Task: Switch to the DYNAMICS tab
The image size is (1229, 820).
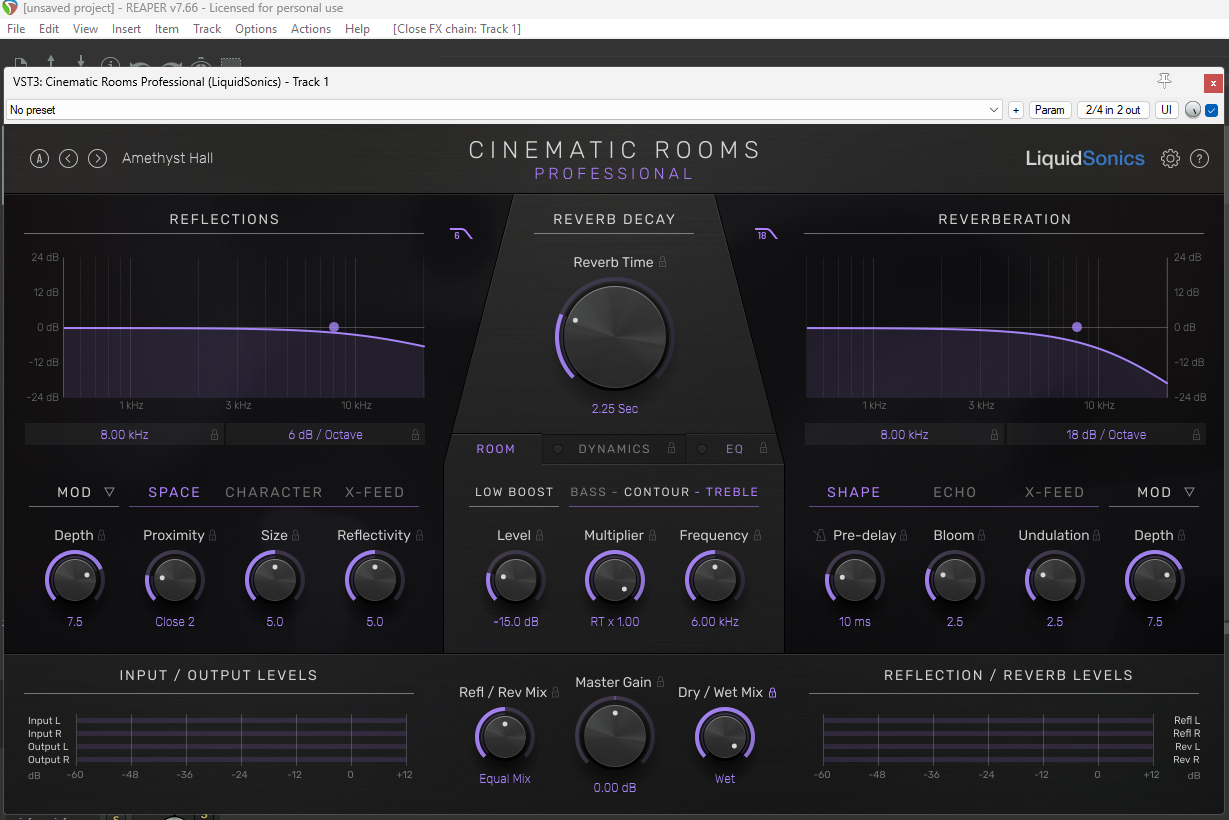Action: click(613, 449)
